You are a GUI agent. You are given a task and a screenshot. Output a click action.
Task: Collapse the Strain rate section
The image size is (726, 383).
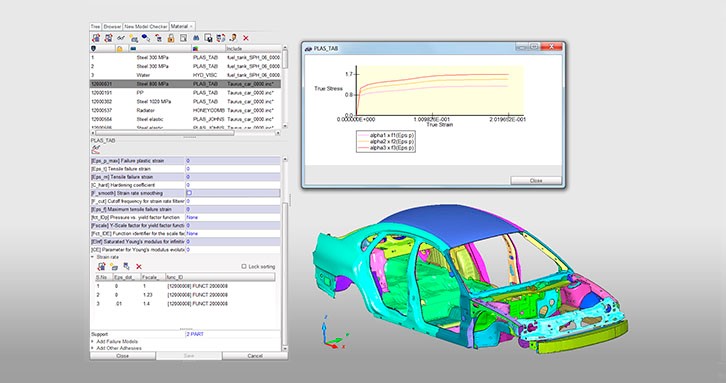[93, 257]
